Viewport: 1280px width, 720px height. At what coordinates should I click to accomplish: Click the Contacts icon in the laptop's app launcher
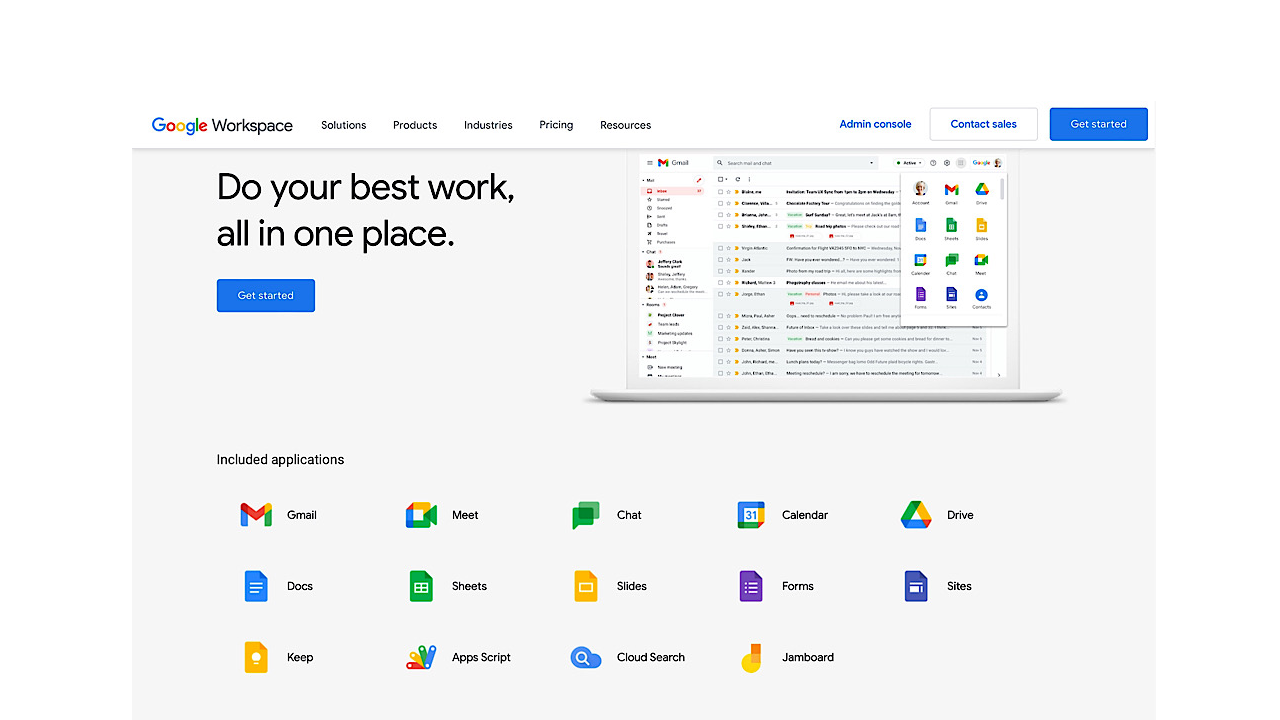pyautogui.click(x=982, y=295)
